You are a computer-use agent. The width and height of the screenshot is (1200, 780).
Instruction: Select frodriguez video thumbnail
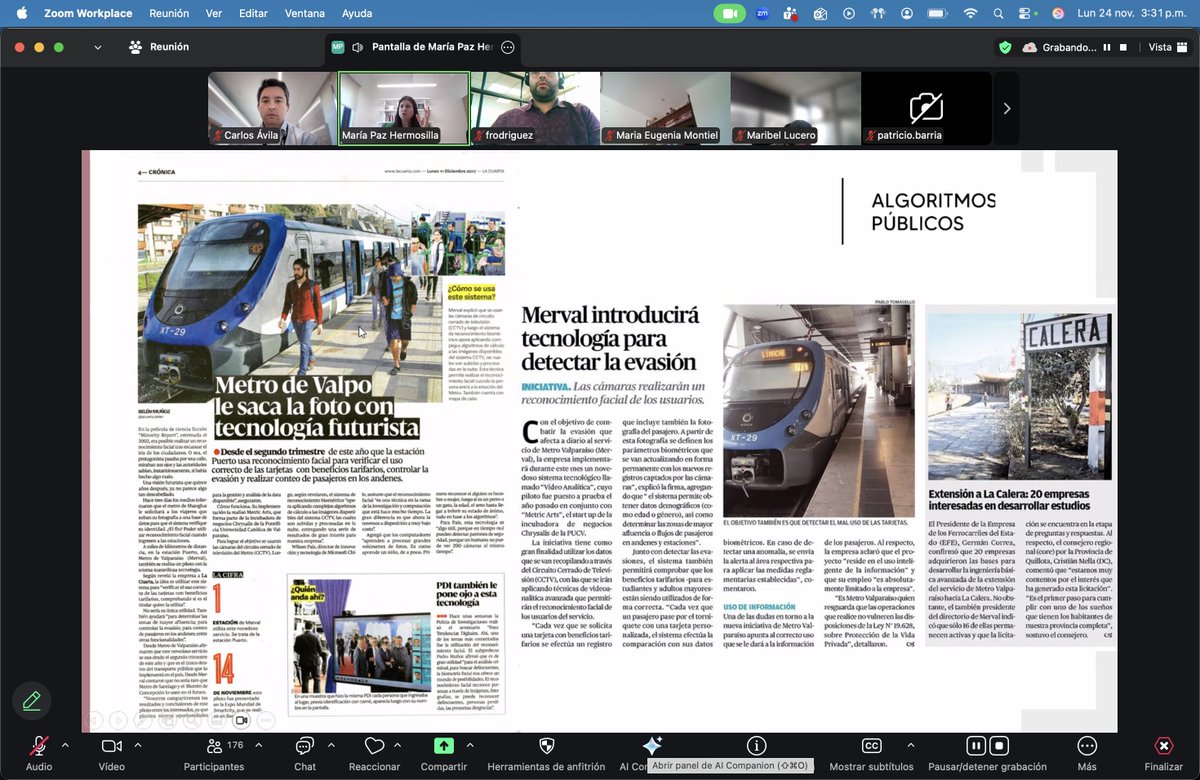coord(535,108)
